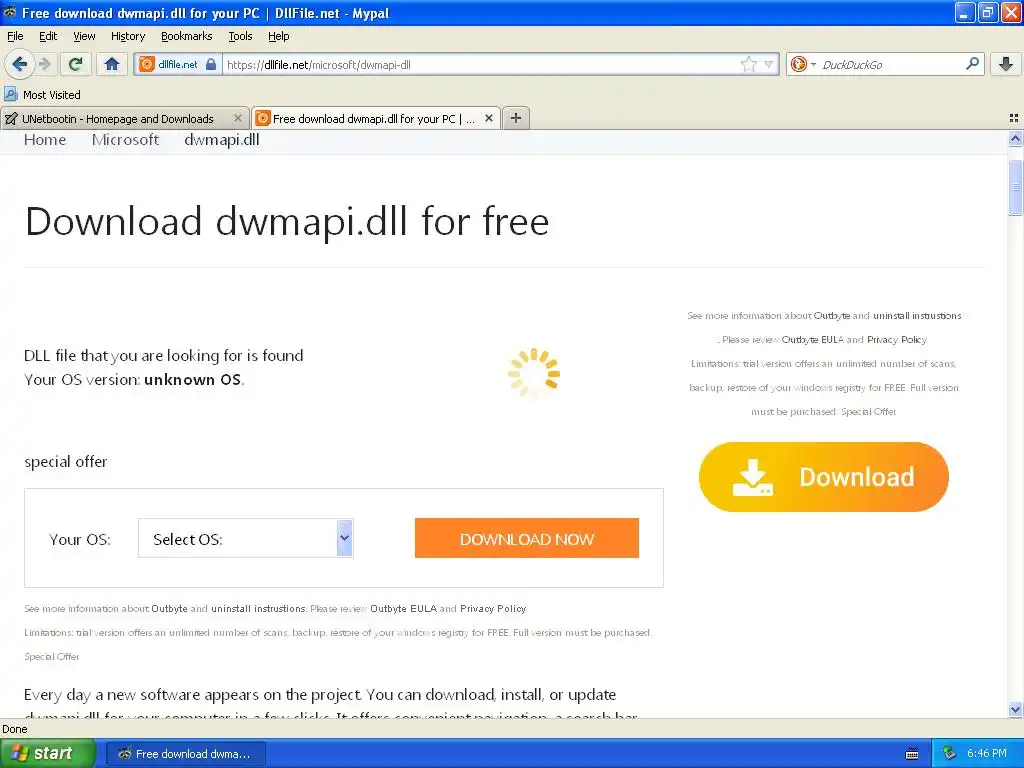The image size is (1024, 768).
Task: Click the Download dwmapi.dll for free heading
Action: [x=287, y=221]
